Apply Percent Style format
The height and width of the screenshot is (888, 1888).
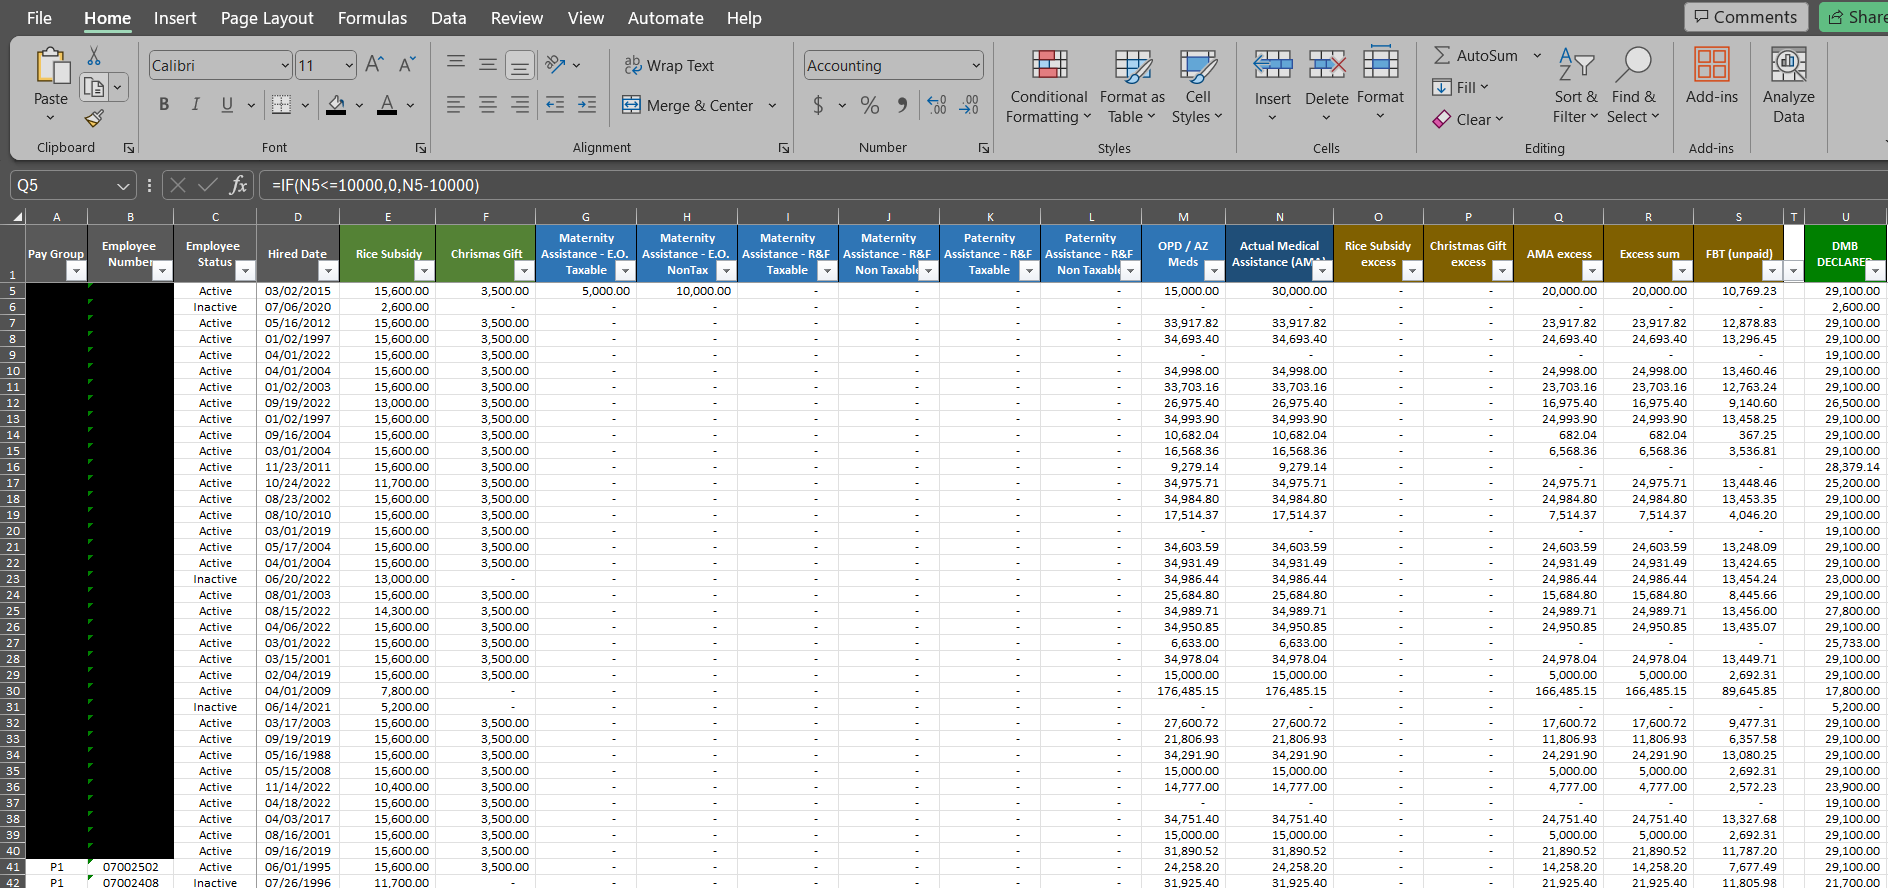870,105
